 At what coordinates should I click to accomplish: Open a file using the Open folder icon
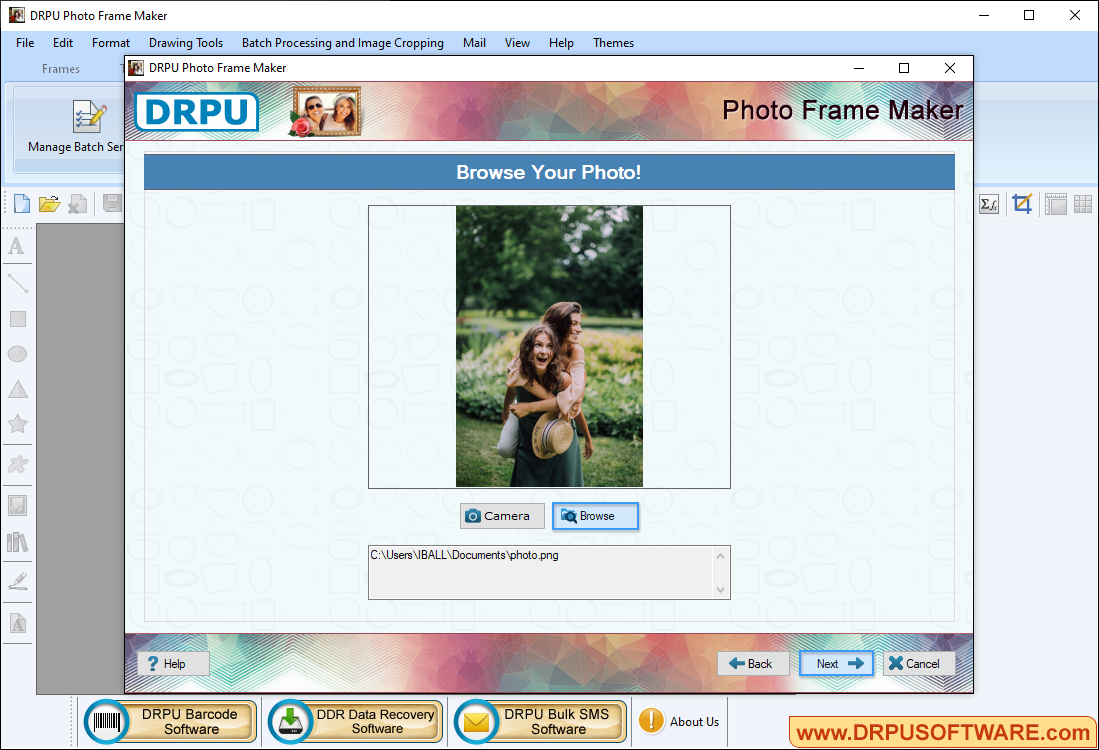(49, 203)
